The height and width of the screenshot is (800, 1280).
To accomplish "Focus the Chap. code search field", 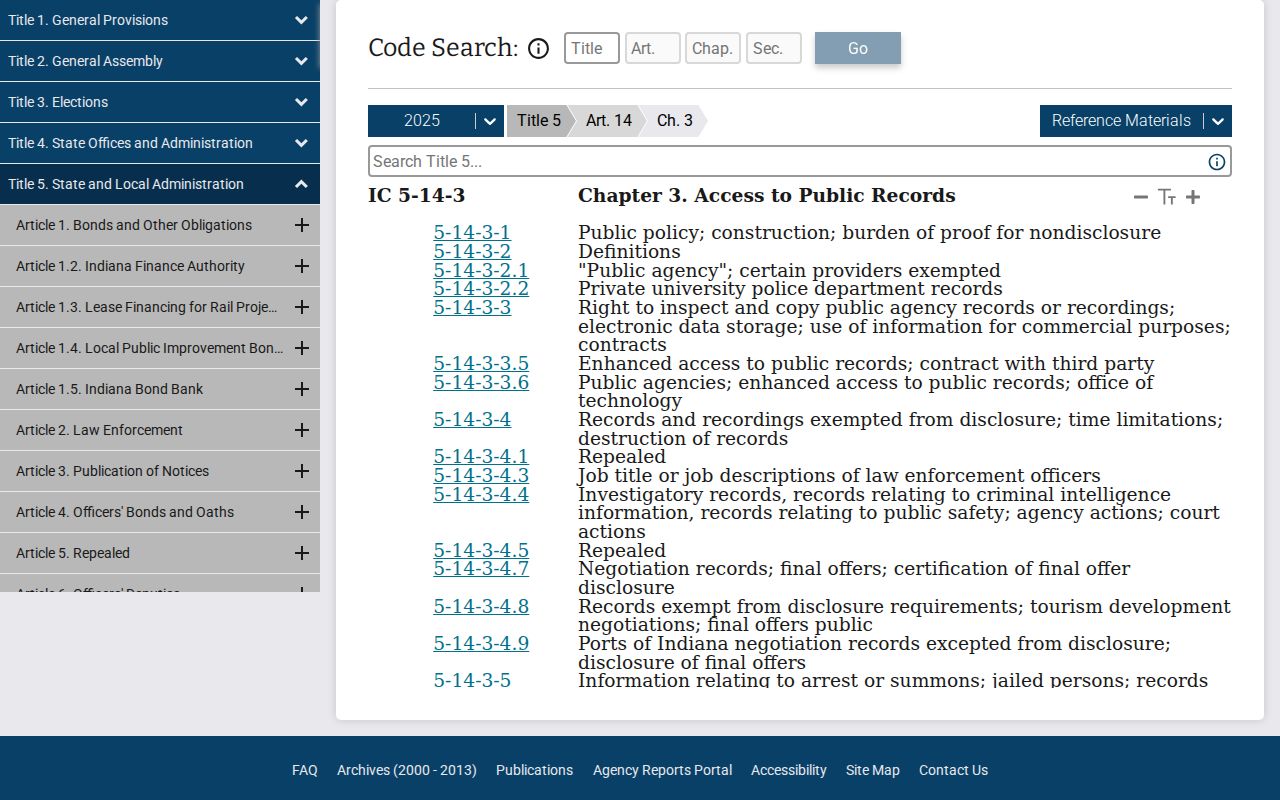I will [713, 48].
